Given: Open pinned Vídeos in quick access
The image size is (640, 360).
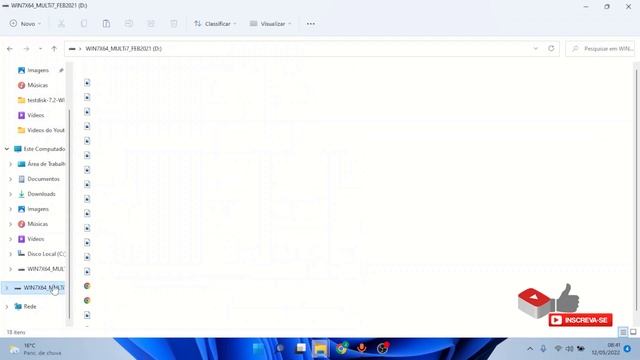Looking at the screenshot, I should [36, 115].
